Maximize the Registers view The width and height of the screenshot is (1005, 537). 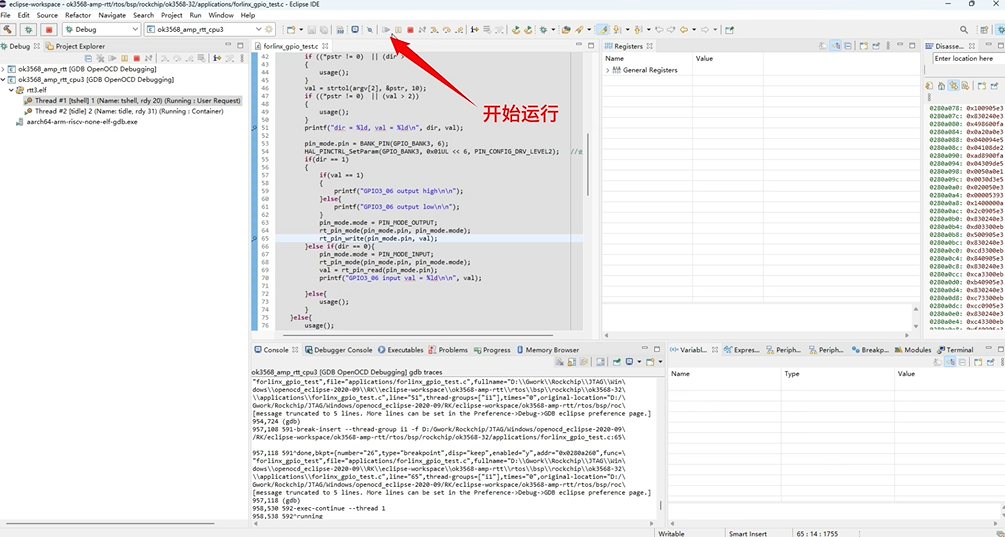tap(912, 45)
